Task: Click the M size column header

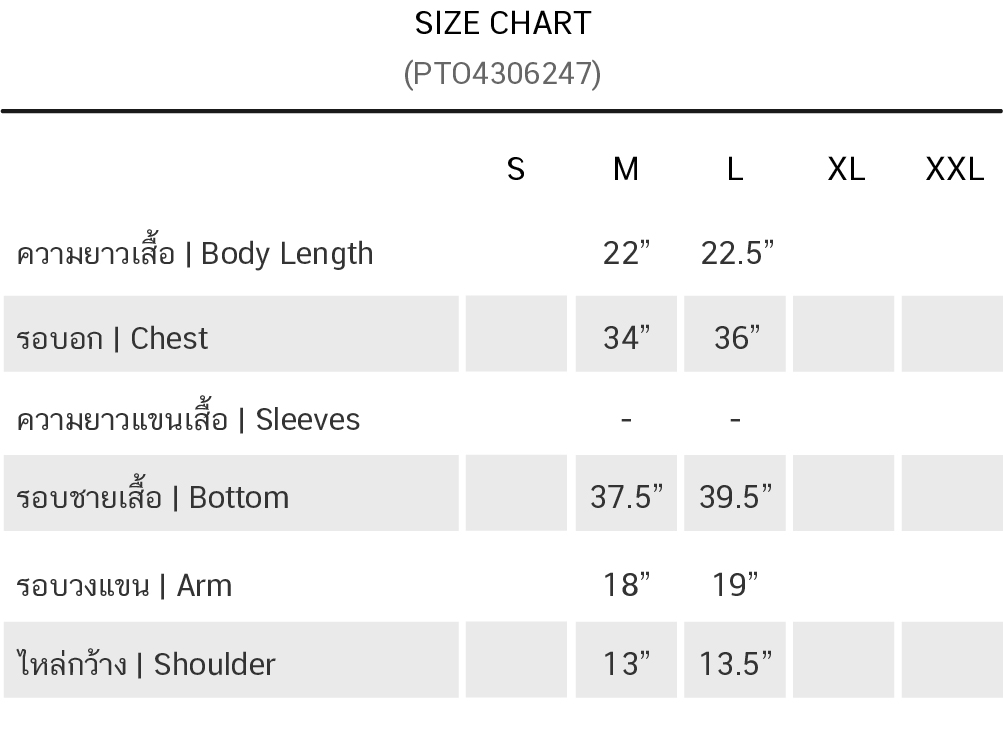Action: pos(626,170)
